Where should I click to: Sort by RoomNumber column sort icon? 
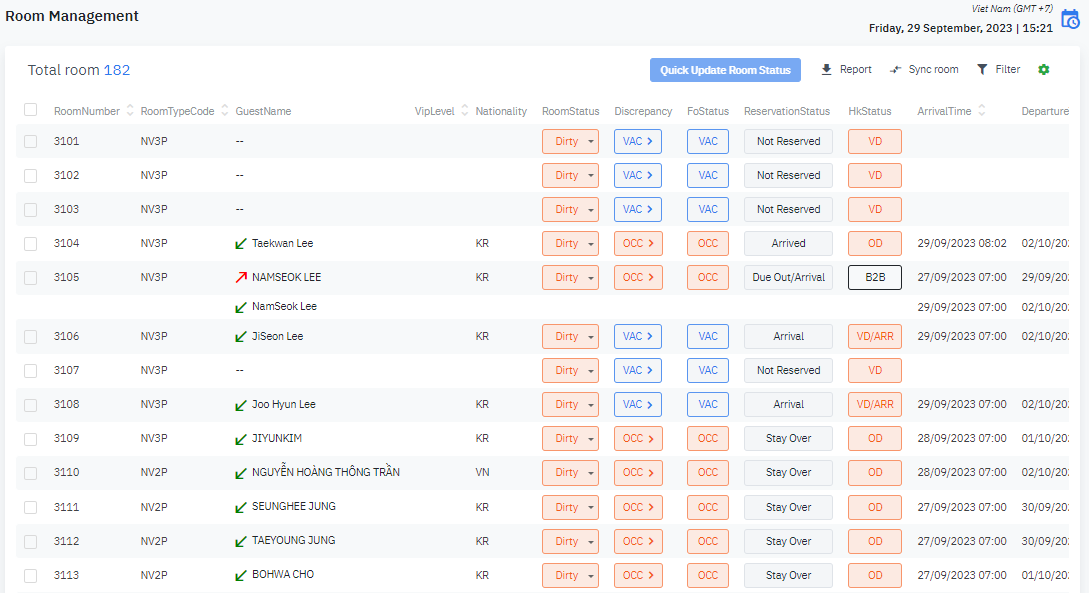point(129,111)
